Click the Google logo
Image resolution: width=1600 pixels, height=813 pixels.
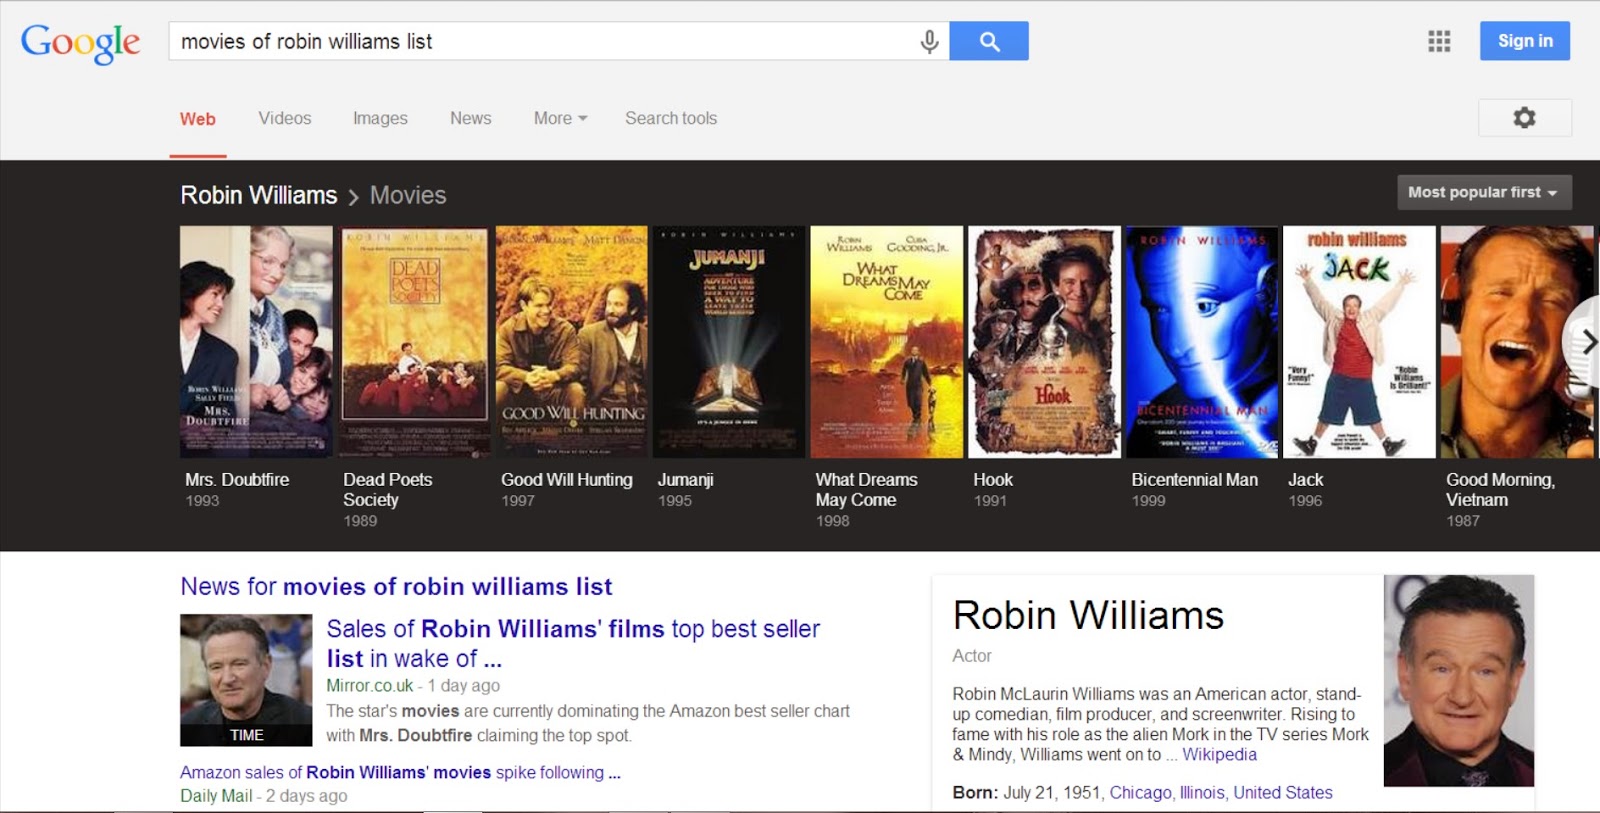pyautogui.click(x=80, y=43)
